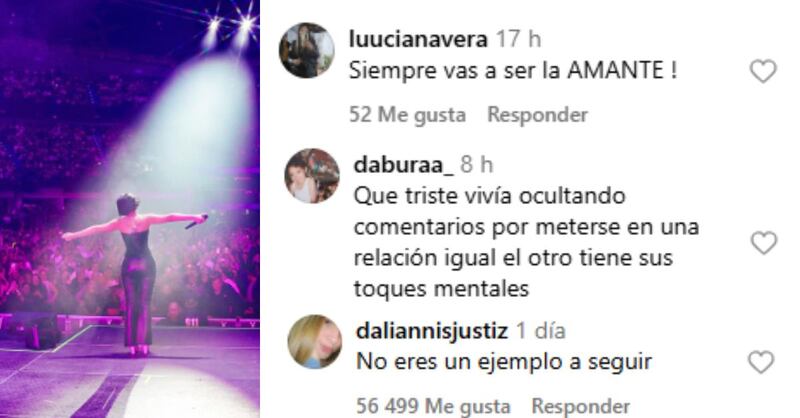Open daliannisjustiz's blonde avatar picture

pos(315,341)
